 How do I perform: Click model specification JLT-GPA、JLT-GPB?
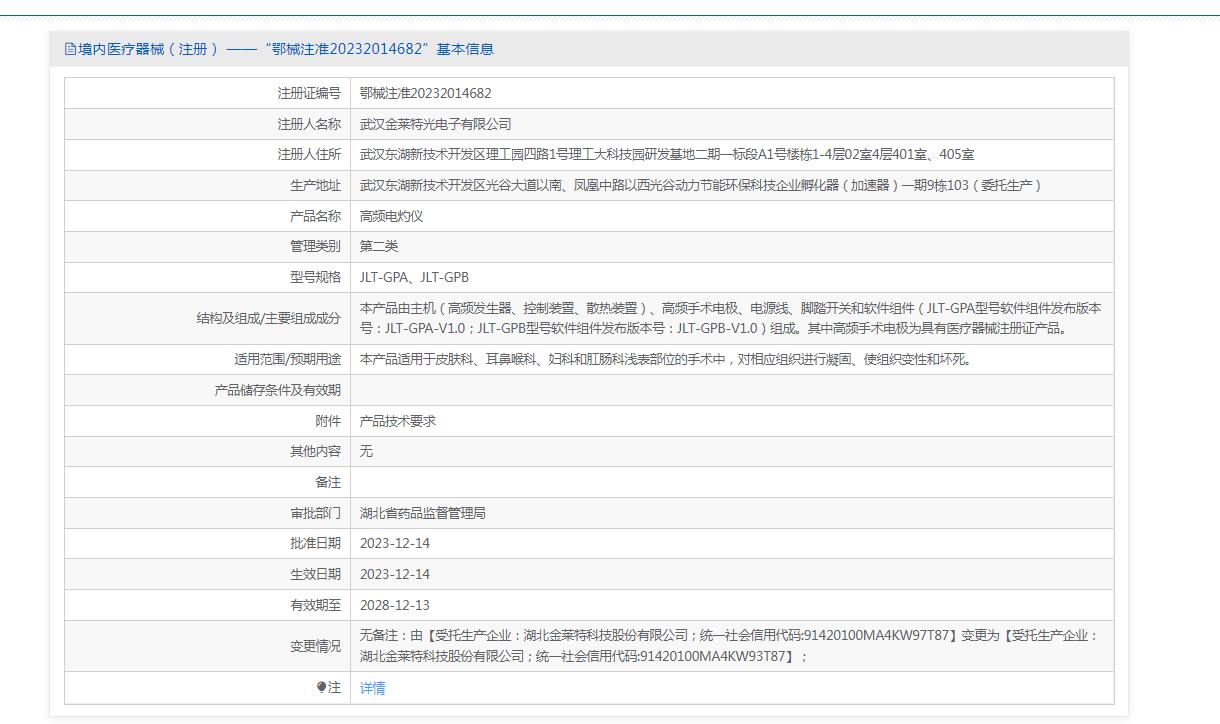[414, 277]
